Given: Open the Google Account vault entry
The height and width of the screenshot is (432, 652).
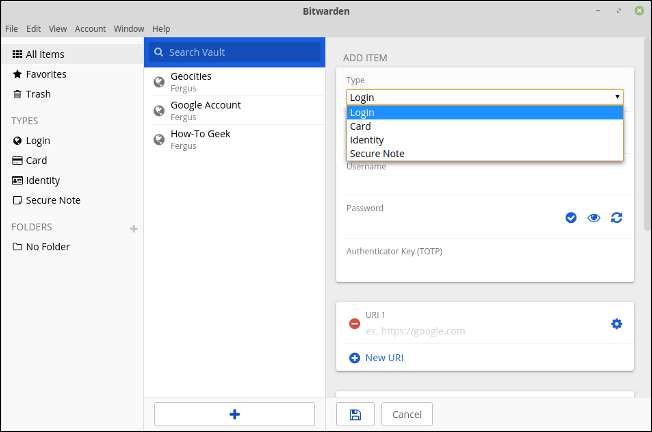Looking at the screenshot, I should 205,110.
